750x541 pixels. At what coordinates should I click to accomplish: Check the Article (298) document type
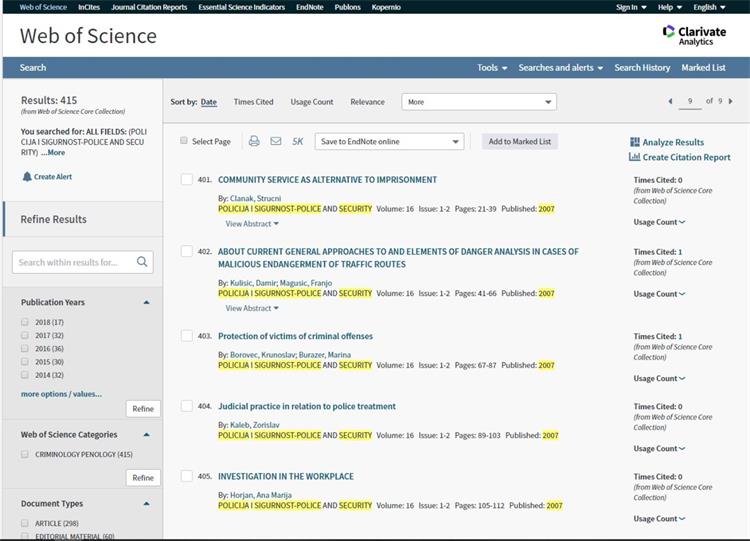point(25,523)
